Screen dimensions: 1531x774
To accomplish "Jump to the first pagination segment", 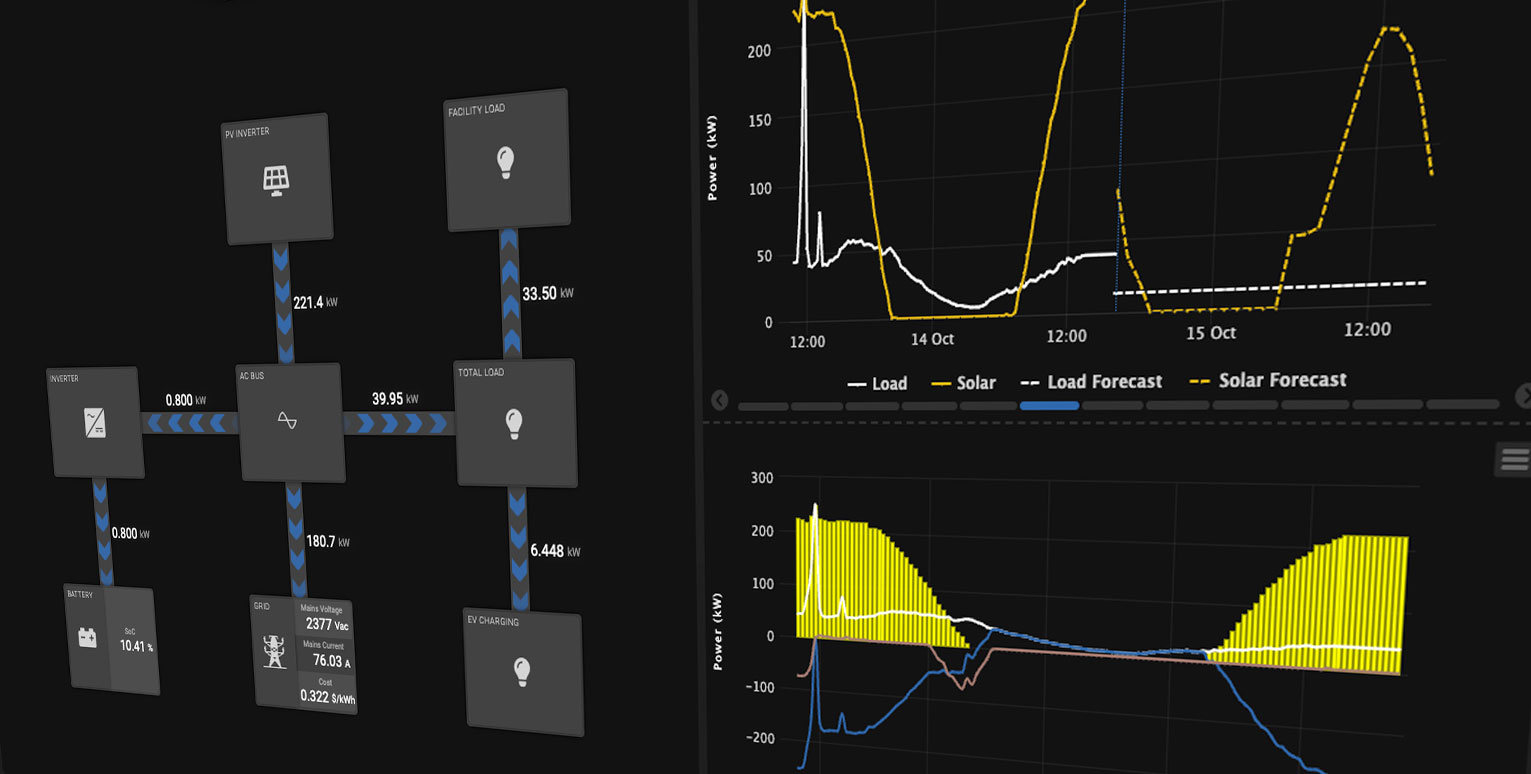I will coord(762,407).
